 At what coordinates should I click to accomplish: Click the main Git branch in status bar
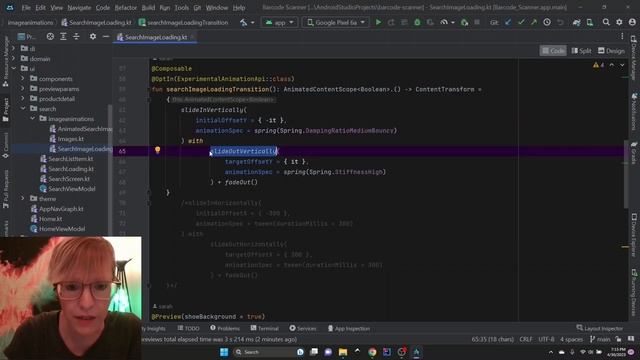click(x=600, y=339)
